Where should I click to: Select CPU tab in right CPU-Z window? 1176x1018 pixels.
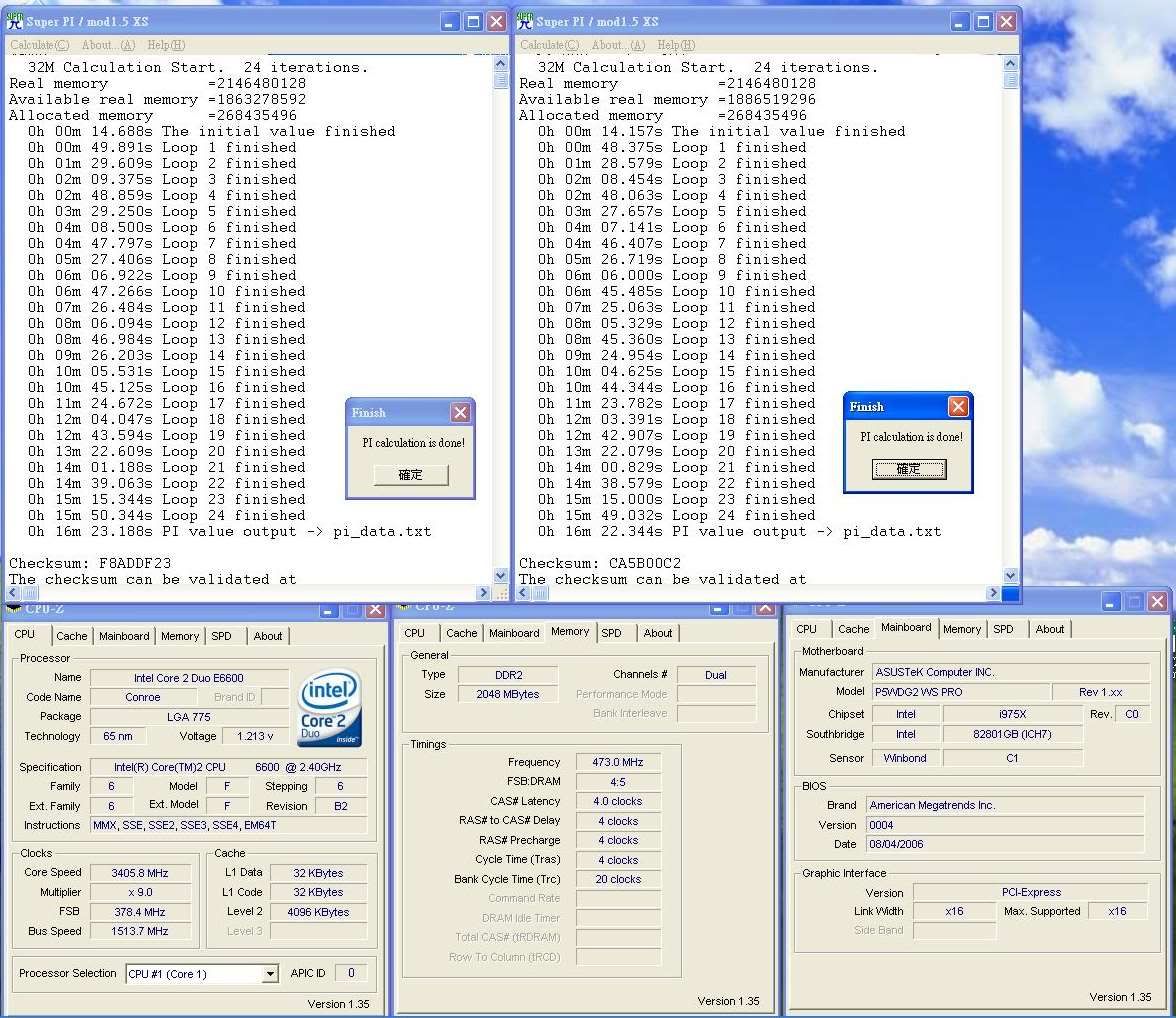click(x=806, y=629)
